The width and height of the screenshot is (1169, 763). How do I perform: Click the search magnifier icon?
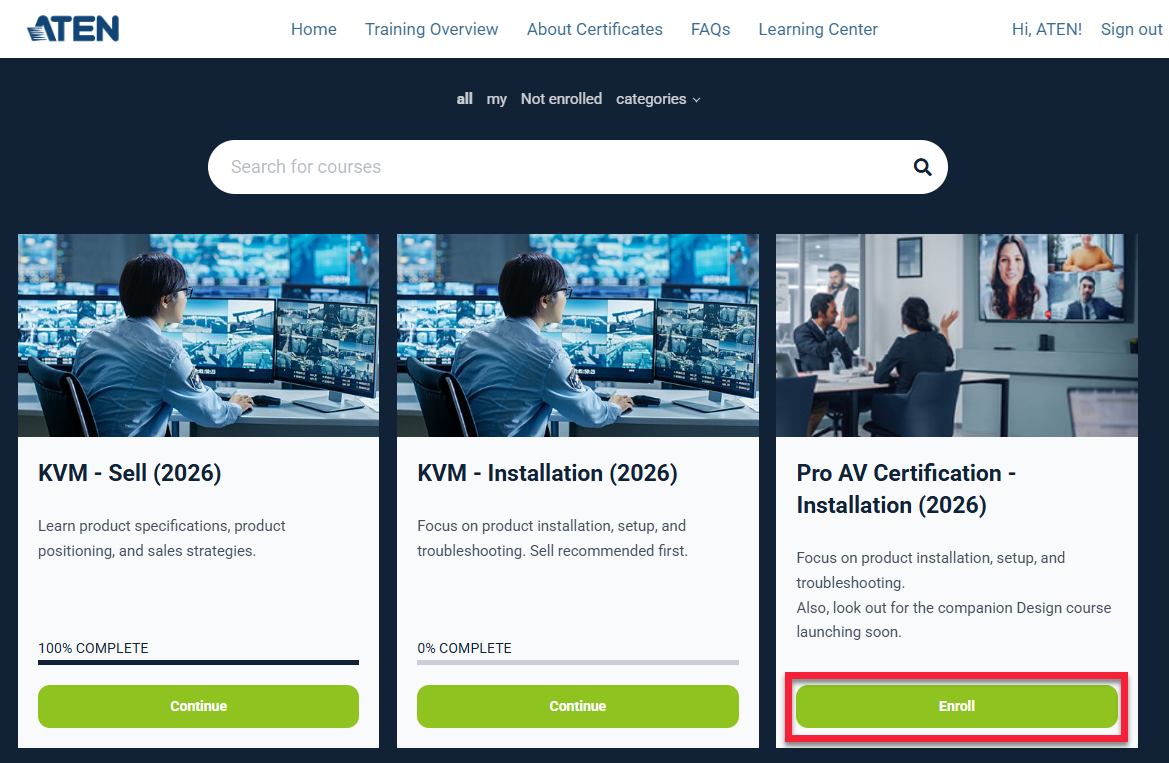point(922,167)
